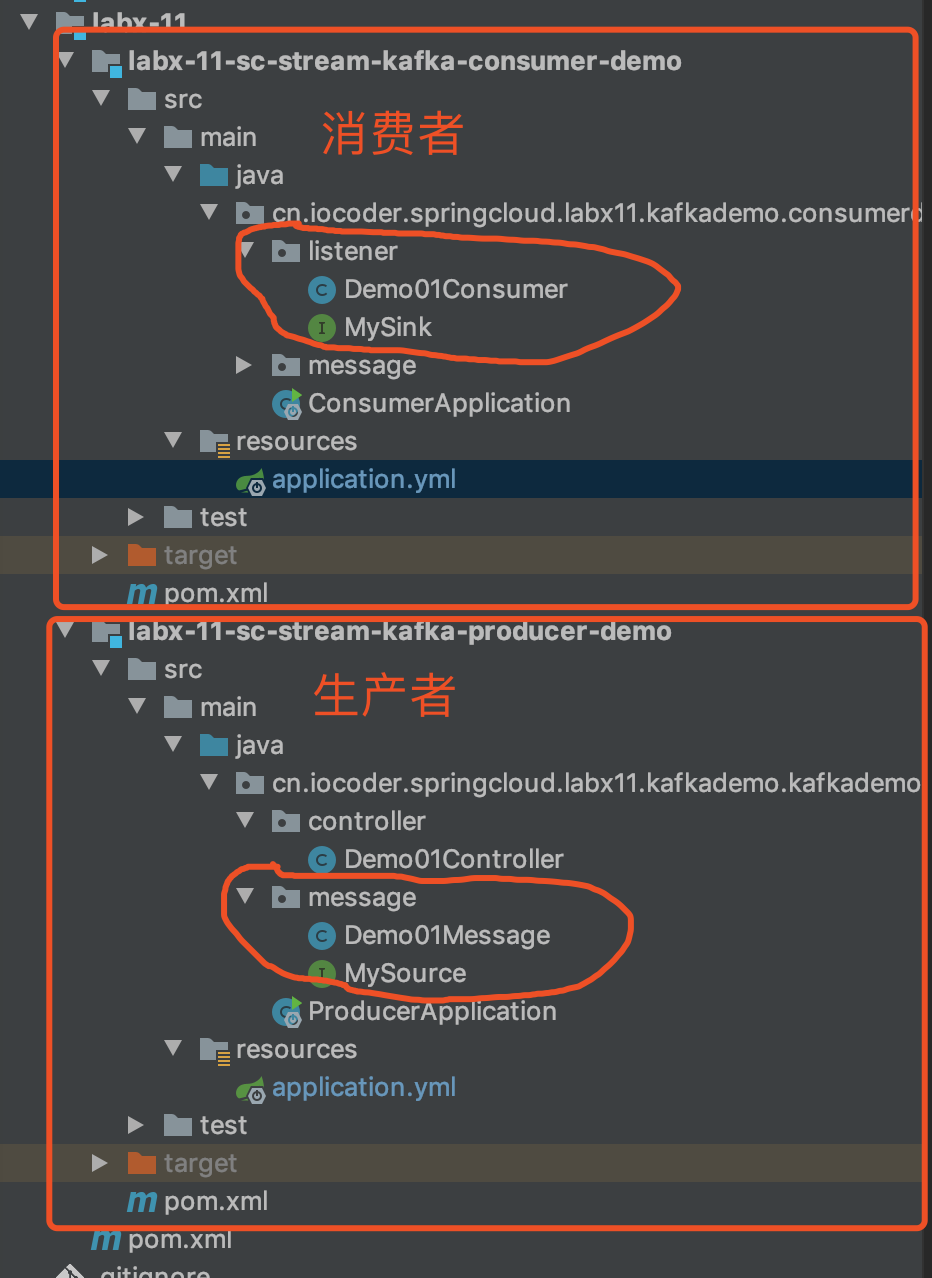This screenshot has width=932, height=1278.
Task: Click the orange target folder icon in producer
Action: pyautogui.click(x=142, y=1164)
